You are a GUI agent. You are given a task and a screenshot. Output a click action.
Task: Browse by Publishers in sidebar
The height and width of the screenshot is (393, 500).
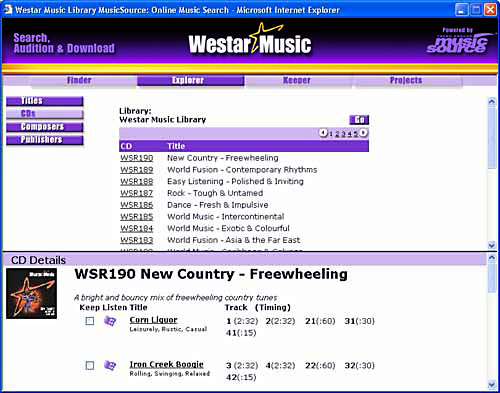(x=45, y=140)
